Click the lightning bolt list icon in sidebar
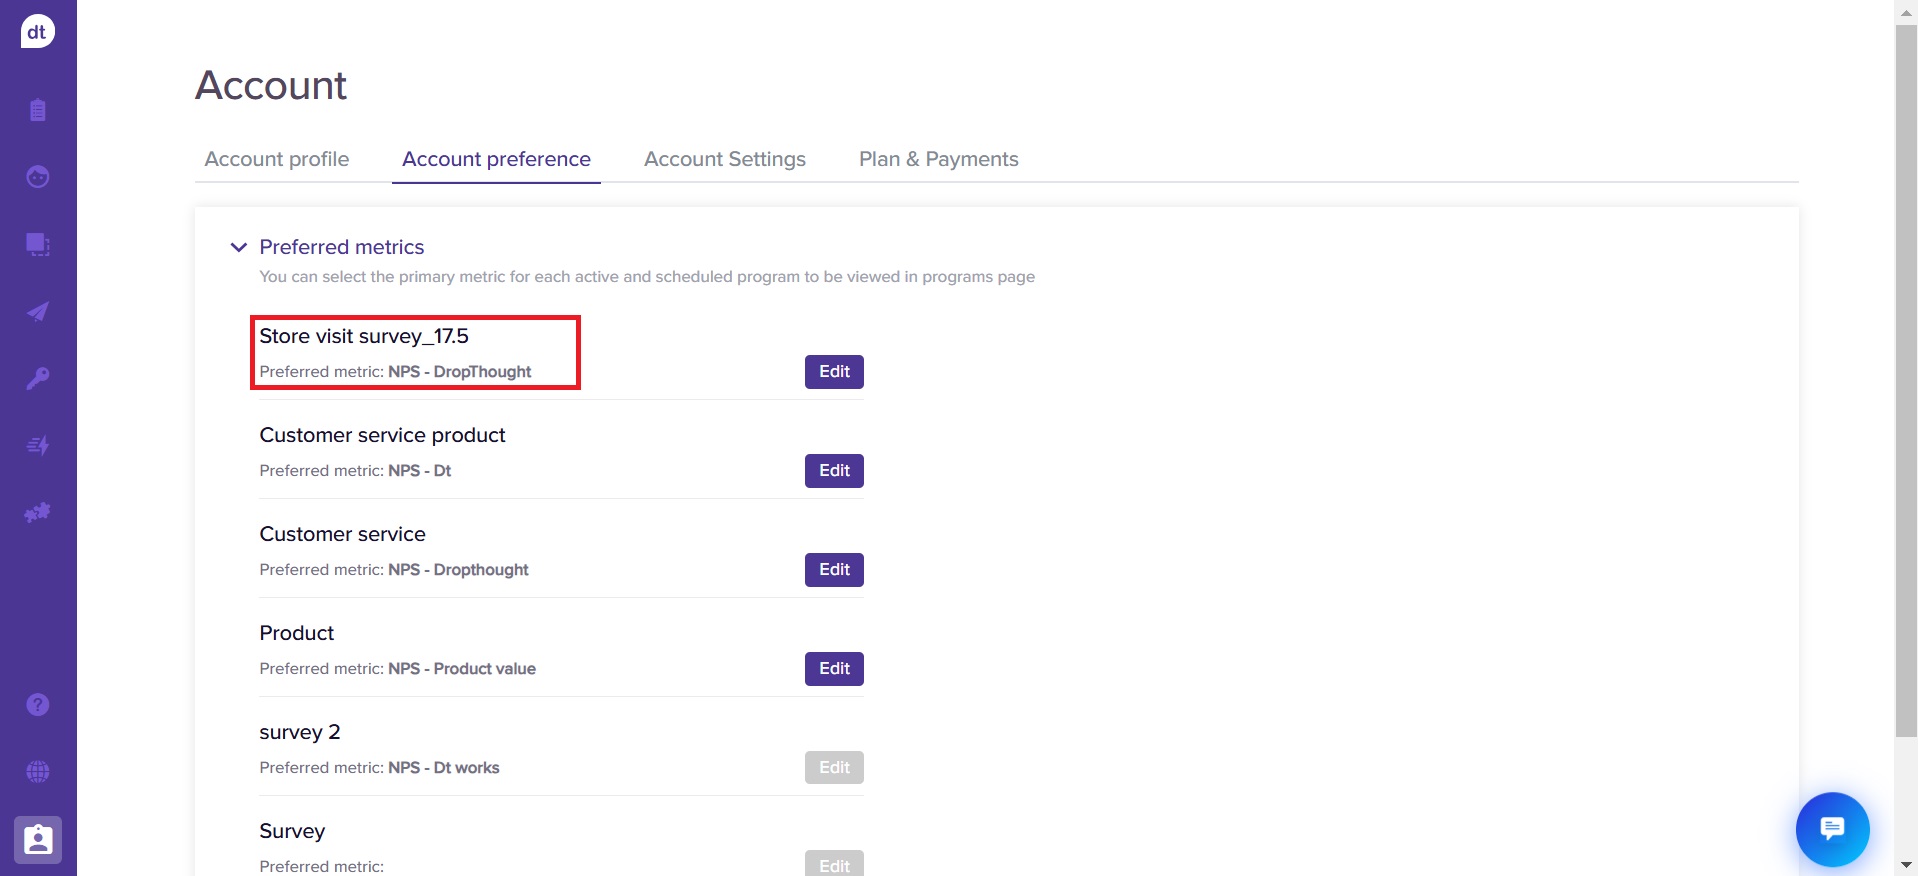1918x876 pixels. tap(38, 446)
